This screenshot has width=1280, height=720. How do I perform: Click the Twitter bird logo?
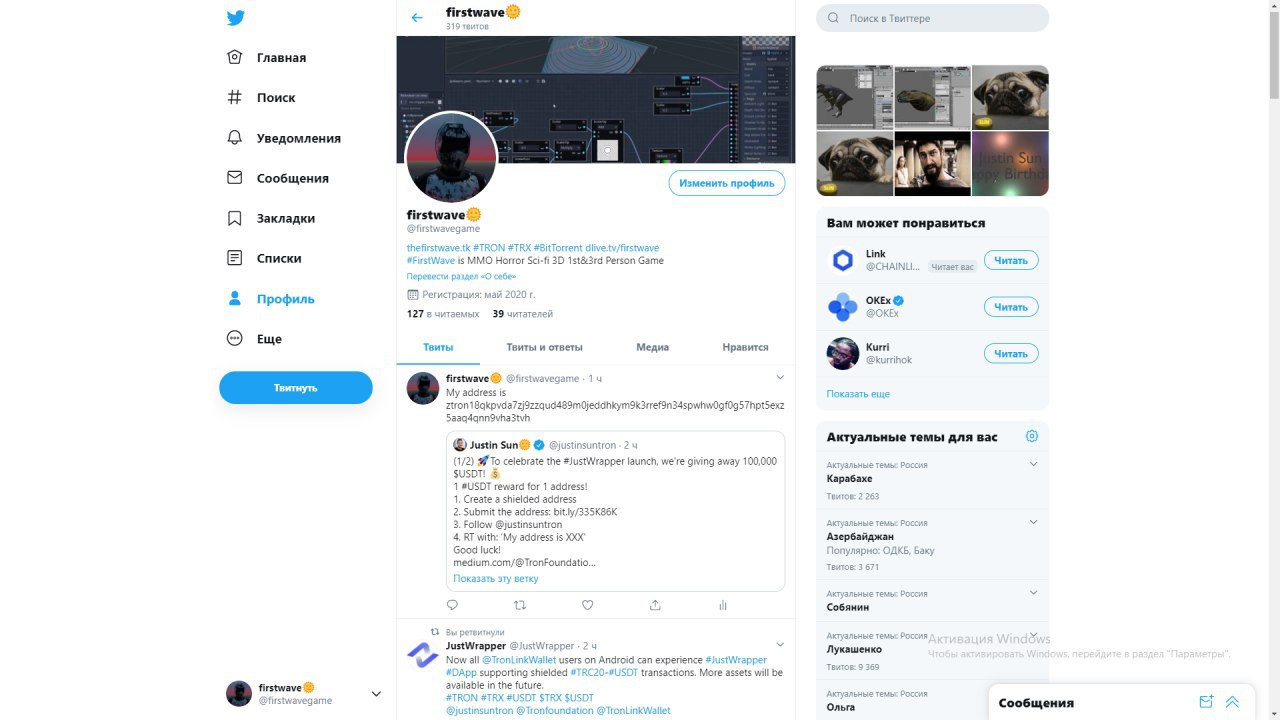[235, 18]
